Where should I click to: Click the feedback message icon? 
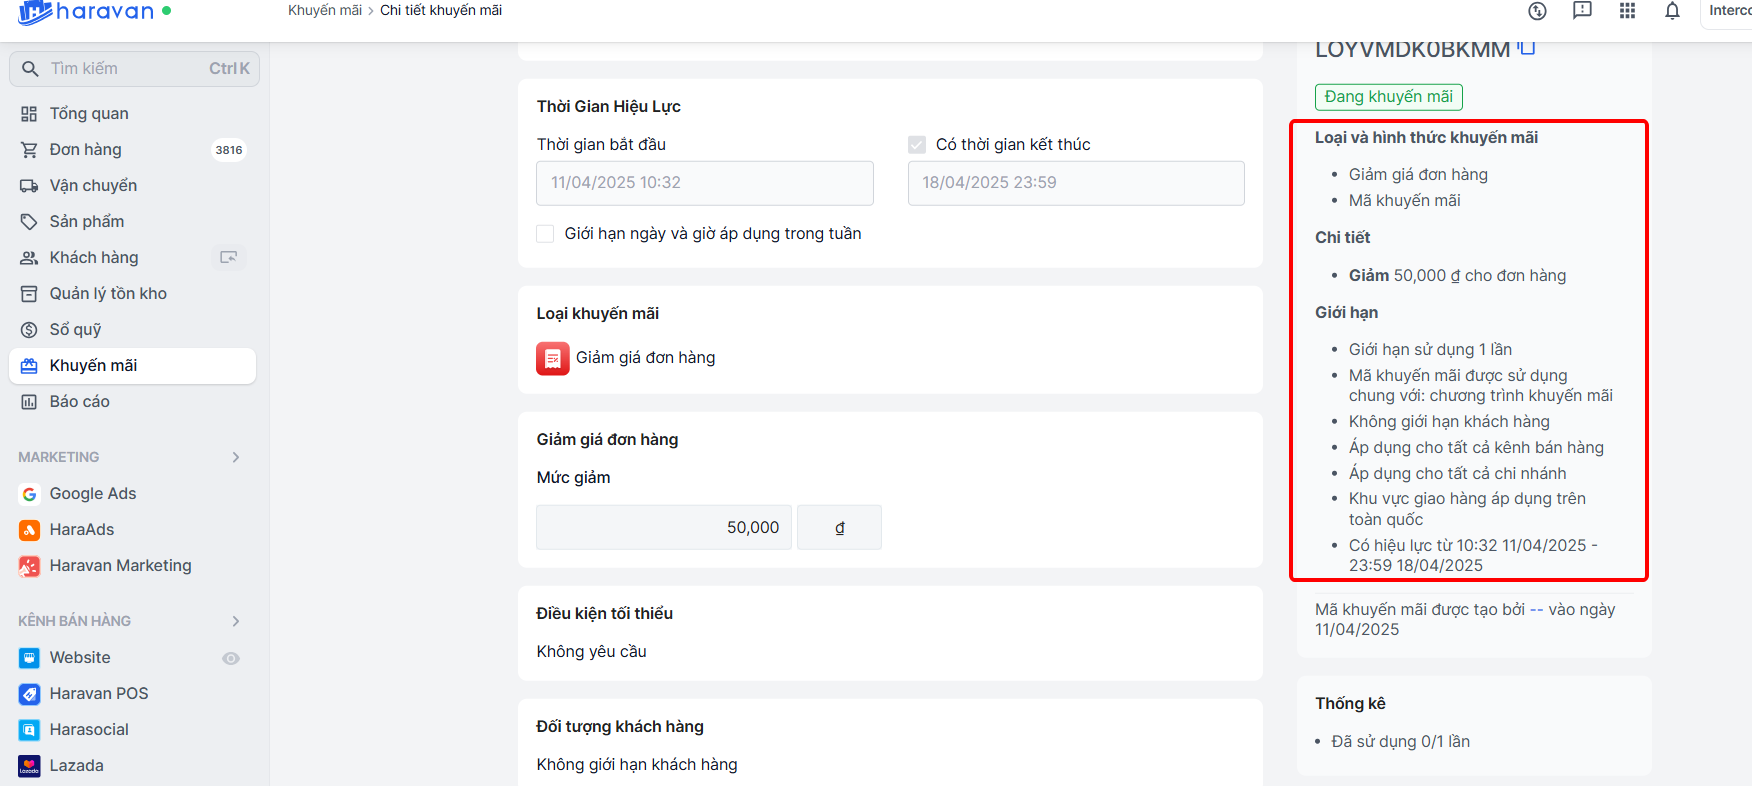[1582, 11]
